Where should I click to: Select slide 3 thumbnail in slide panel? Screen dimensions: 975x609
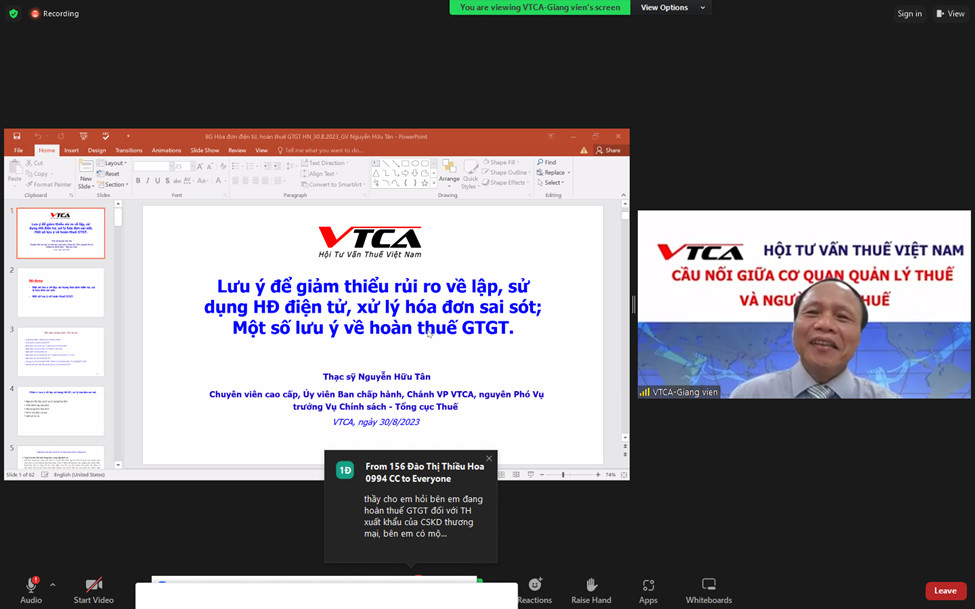61,351
